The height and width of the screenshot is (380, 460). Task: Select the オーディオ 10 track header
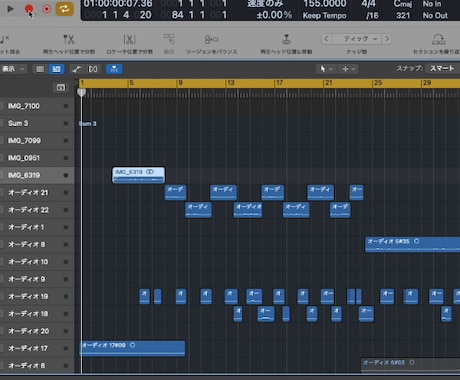[x=37, y=262]
